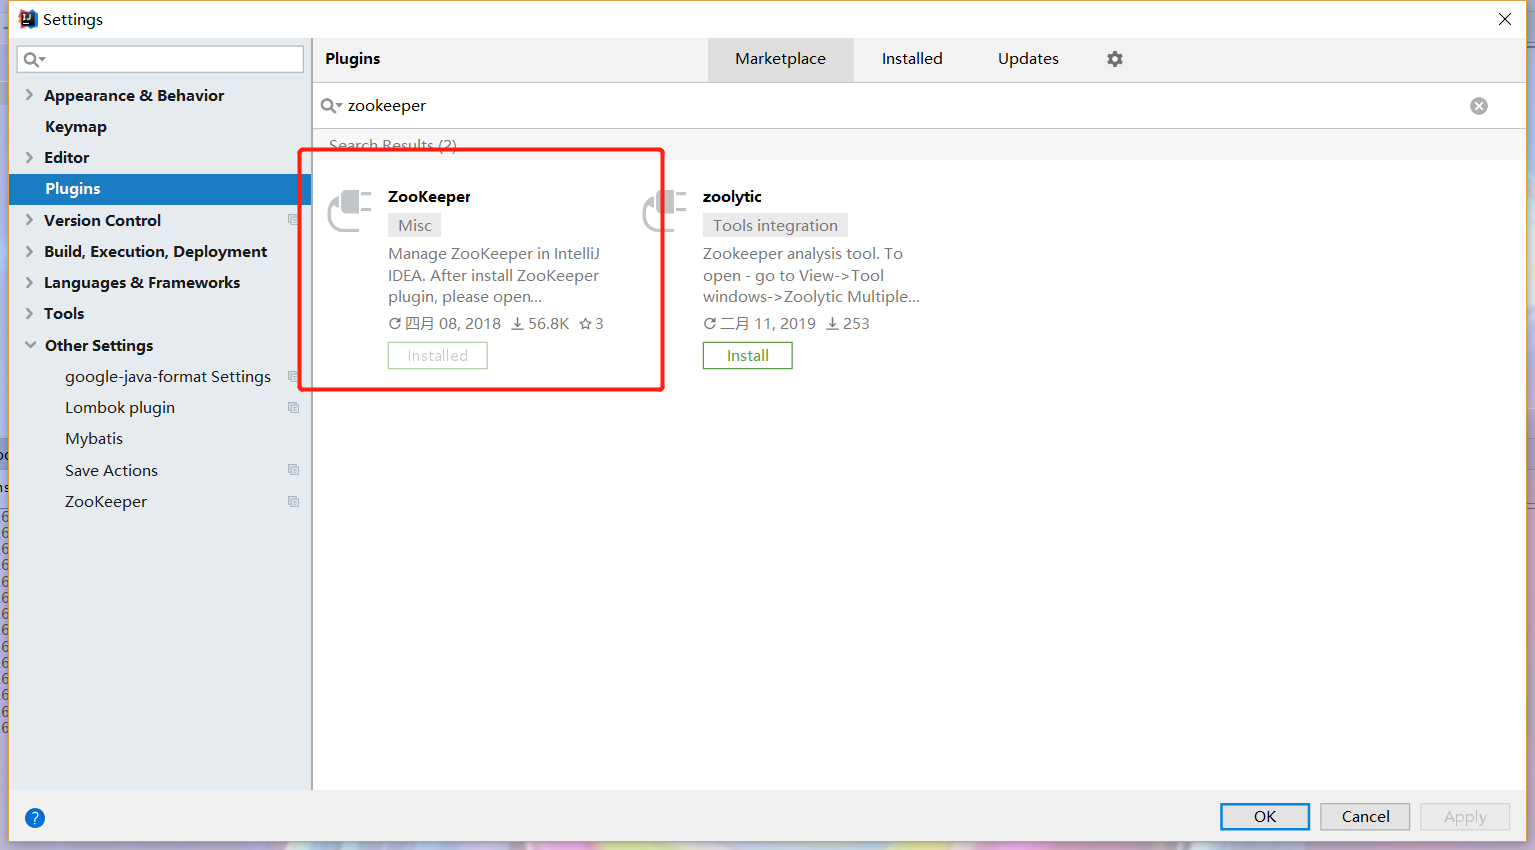Open the plugins gear settings icon
Screen dimensions: 1535x850
coord(1115,59)
